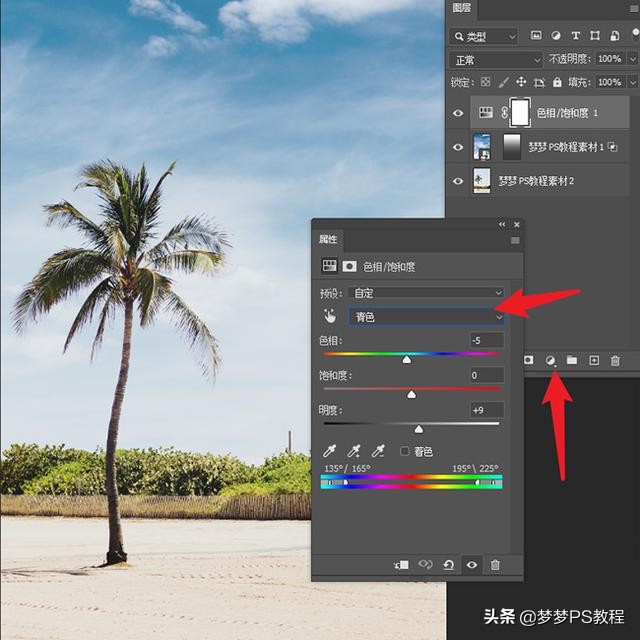Switch to the 图层 panel tab
This screenshot has height=640, width=640.
(462, 8)
